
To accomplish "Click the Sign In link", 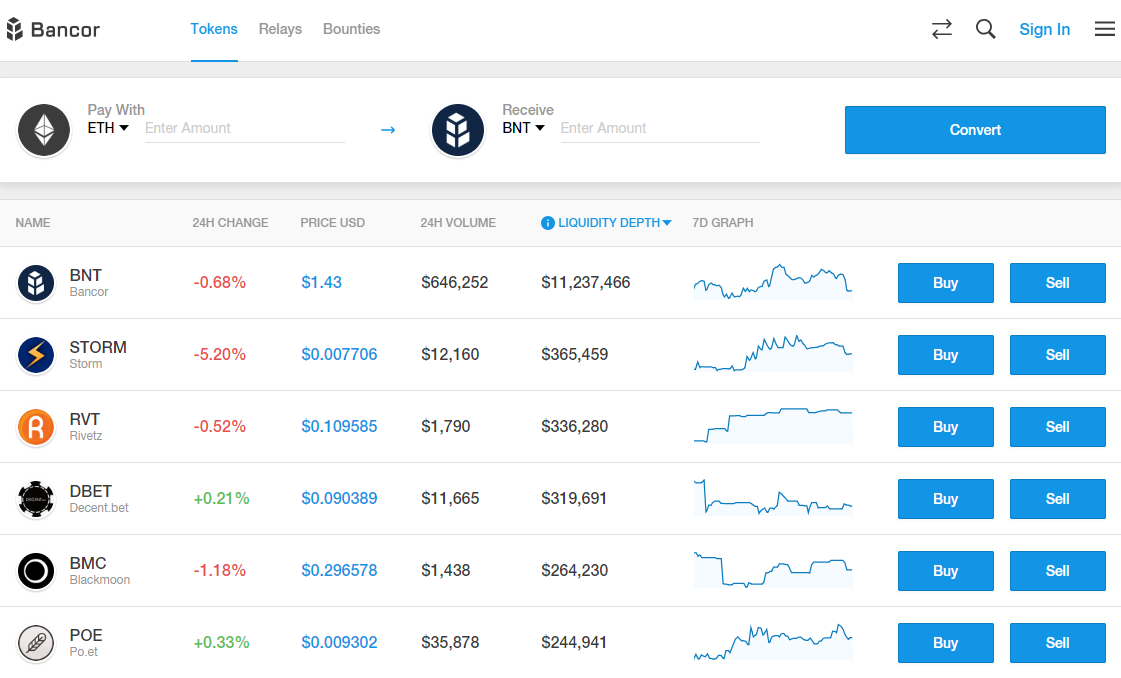I will coord(1045,29).
